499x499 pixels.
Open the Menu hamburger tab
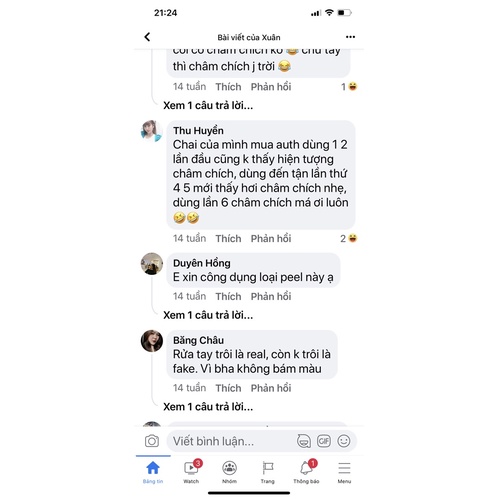(344, 472)
